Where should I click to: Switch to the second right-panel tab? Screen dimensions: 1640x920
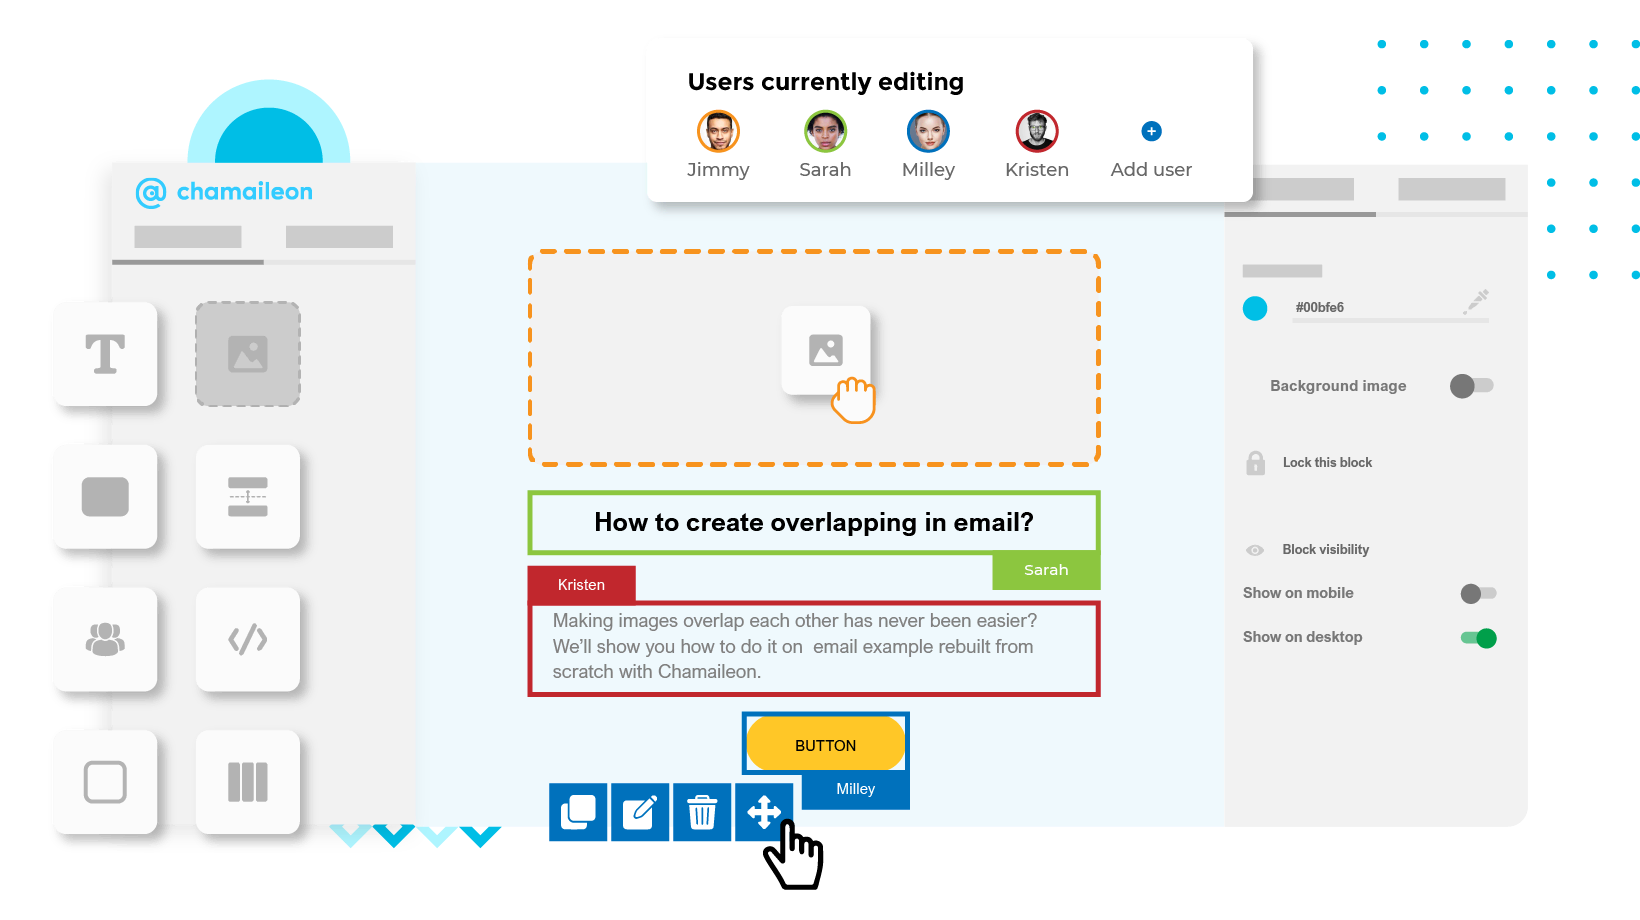pyautogui.click(x=1451, y=188)
